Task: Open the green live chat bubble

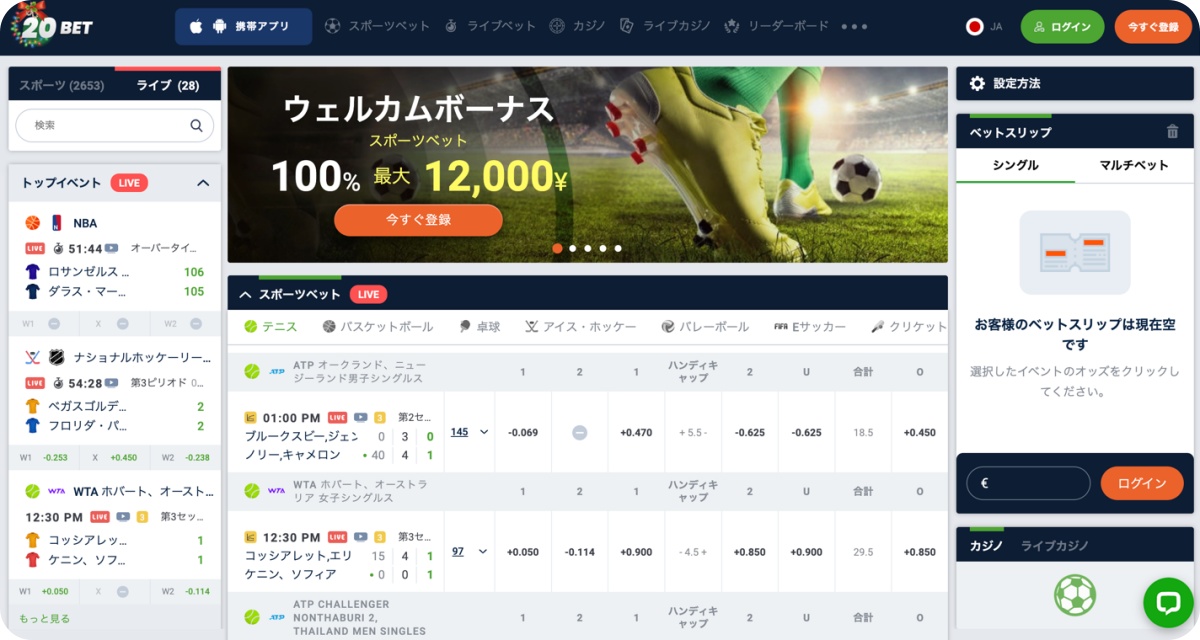Action: pos(1169,602)
